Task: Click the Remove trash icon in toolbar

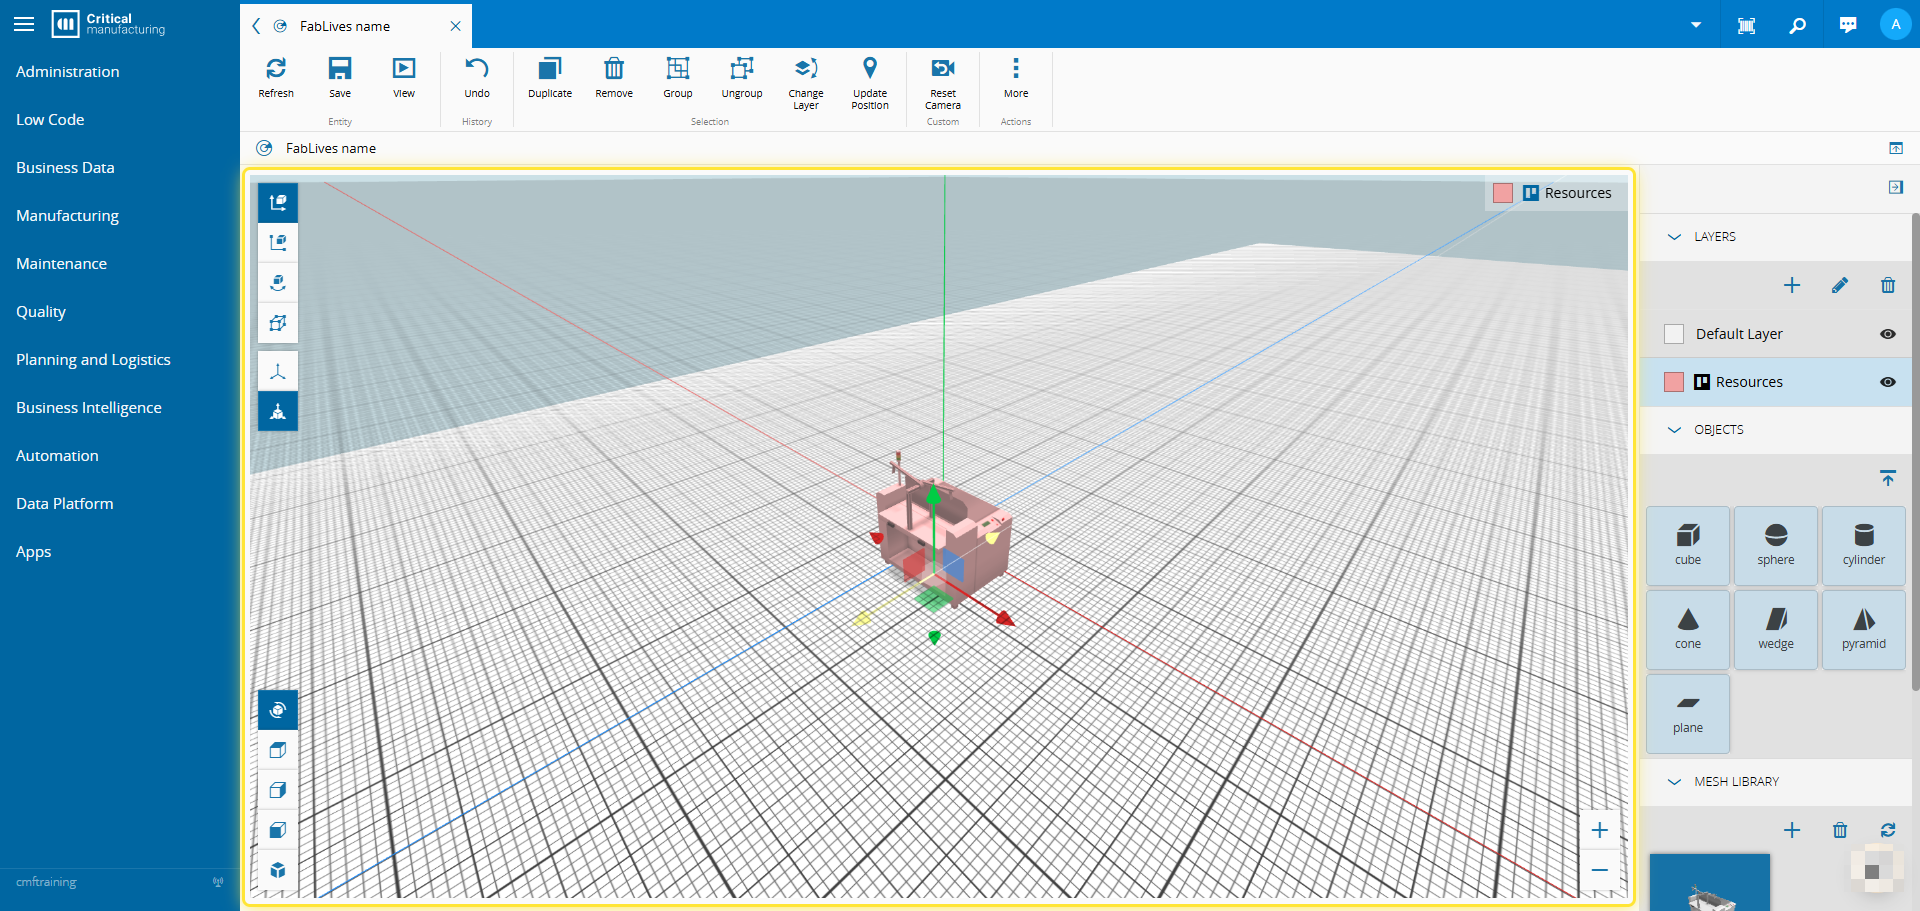Action: click(614, 69)
